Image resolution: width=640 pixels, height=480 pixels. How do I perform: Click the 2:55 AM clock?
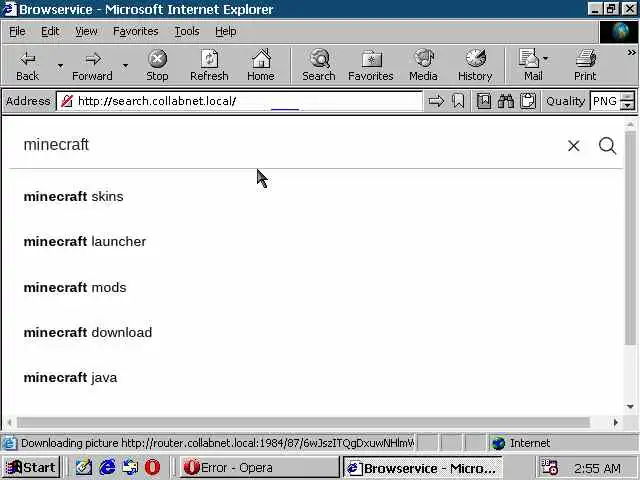(x=597, y=468)
